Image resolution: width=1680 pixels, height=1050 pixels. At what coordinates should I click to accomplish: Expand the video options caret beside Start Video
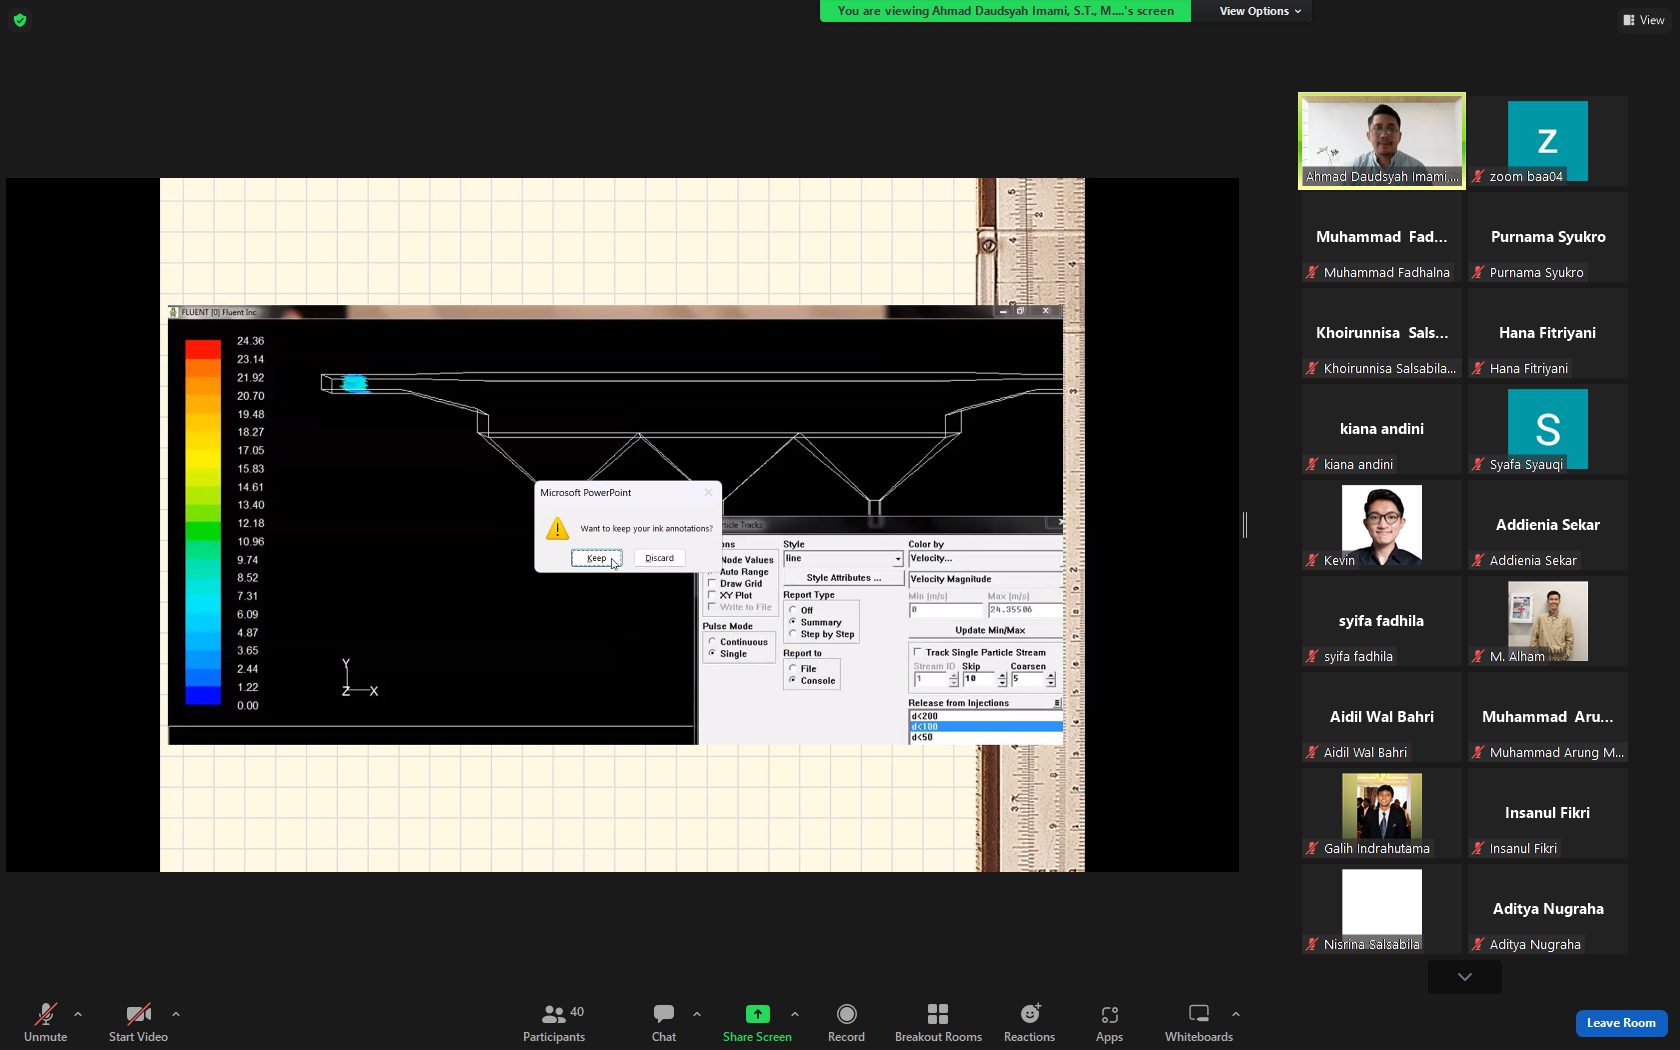[176, 1014]
